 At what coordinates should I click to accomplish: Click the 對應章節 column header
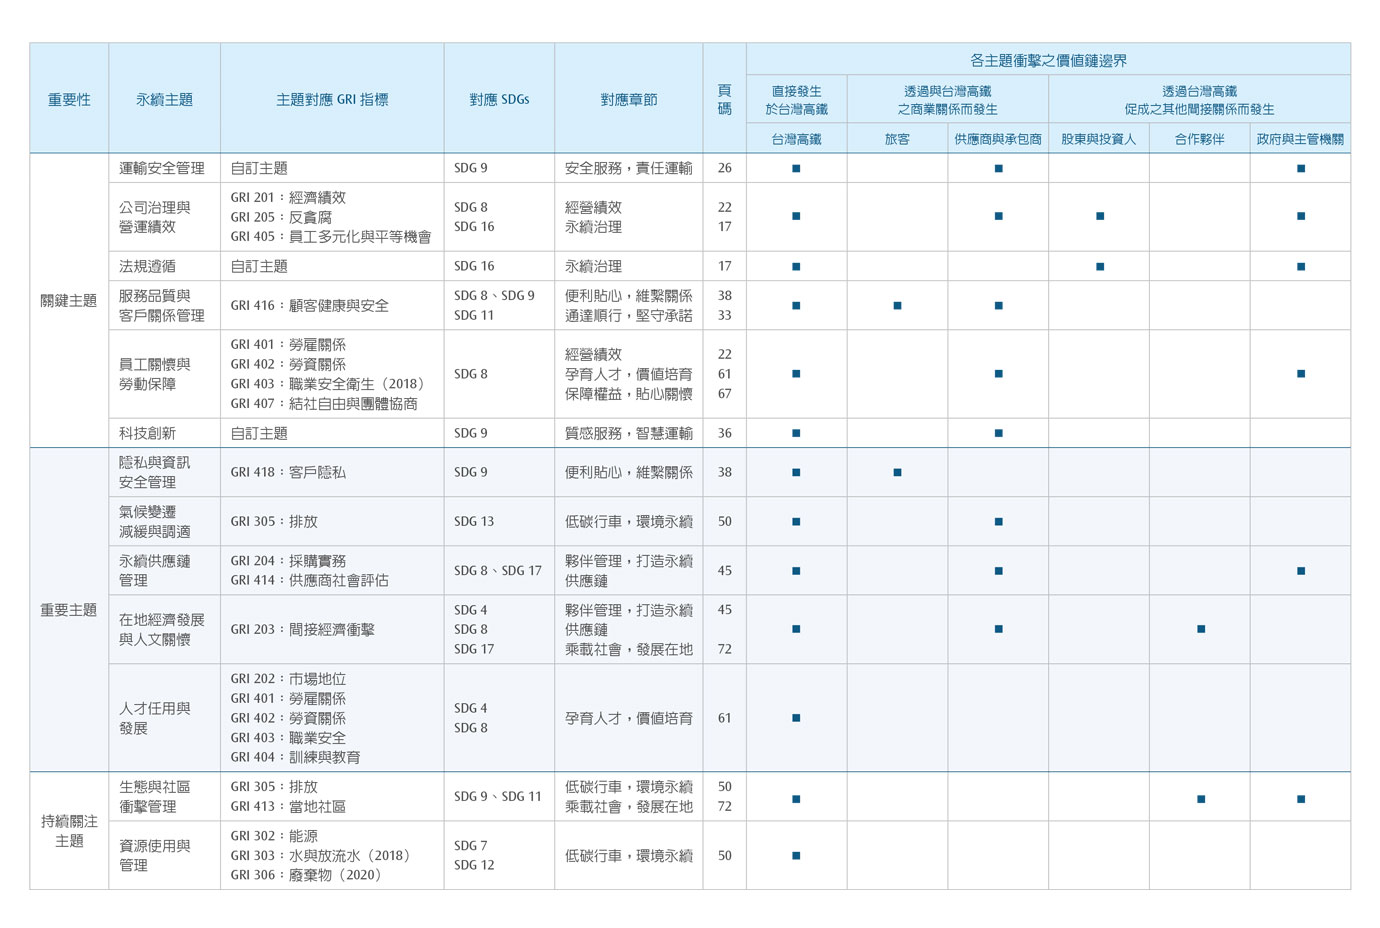(x=629, y=99)
